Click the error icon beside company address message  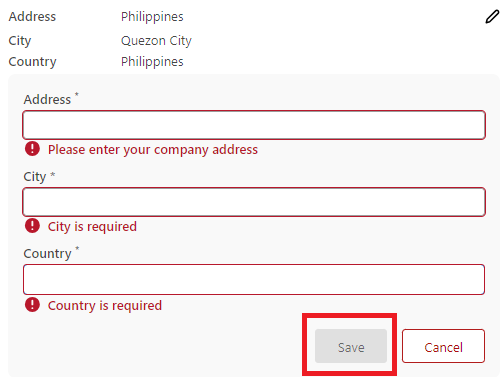coord(32,149)
